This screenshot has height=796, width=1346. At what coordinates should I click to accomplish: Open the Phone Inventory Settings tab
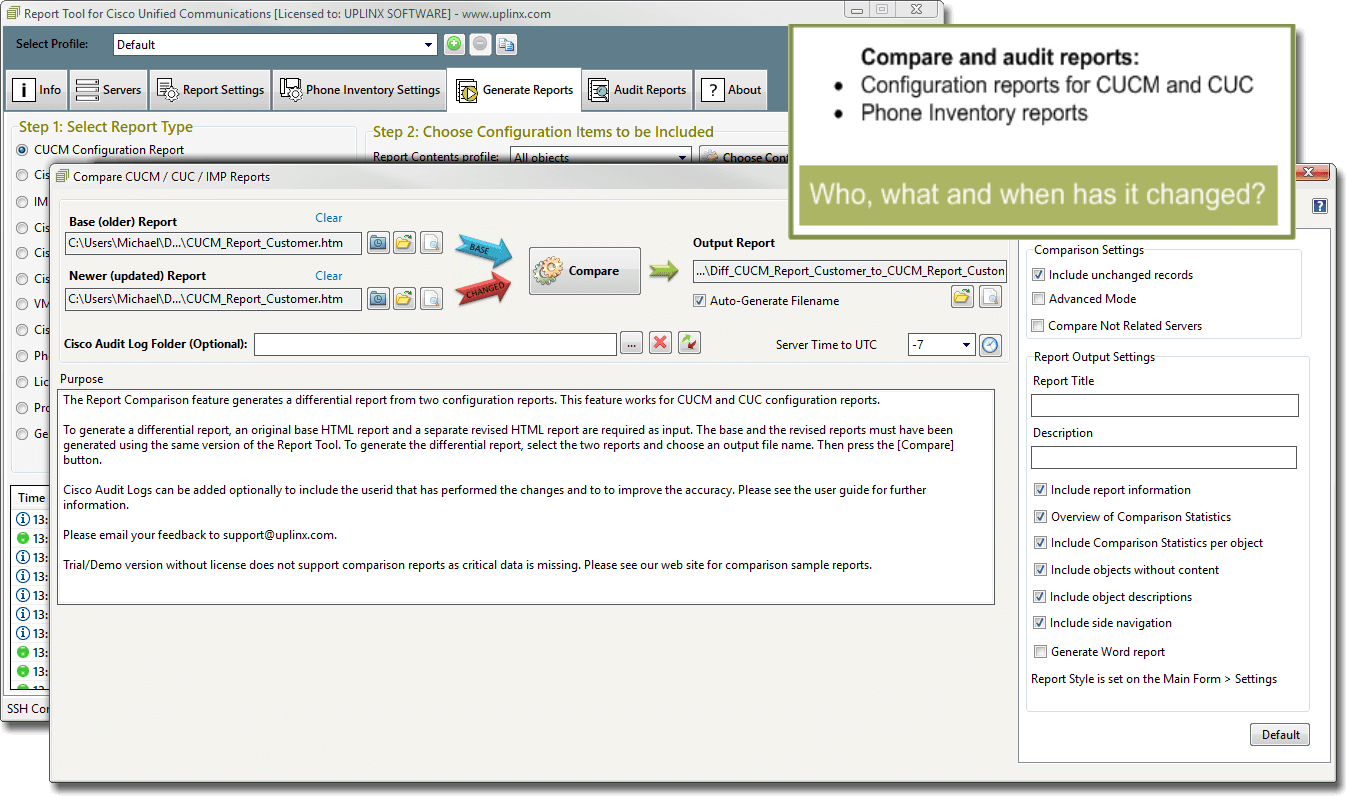click(x=361, y=89)
